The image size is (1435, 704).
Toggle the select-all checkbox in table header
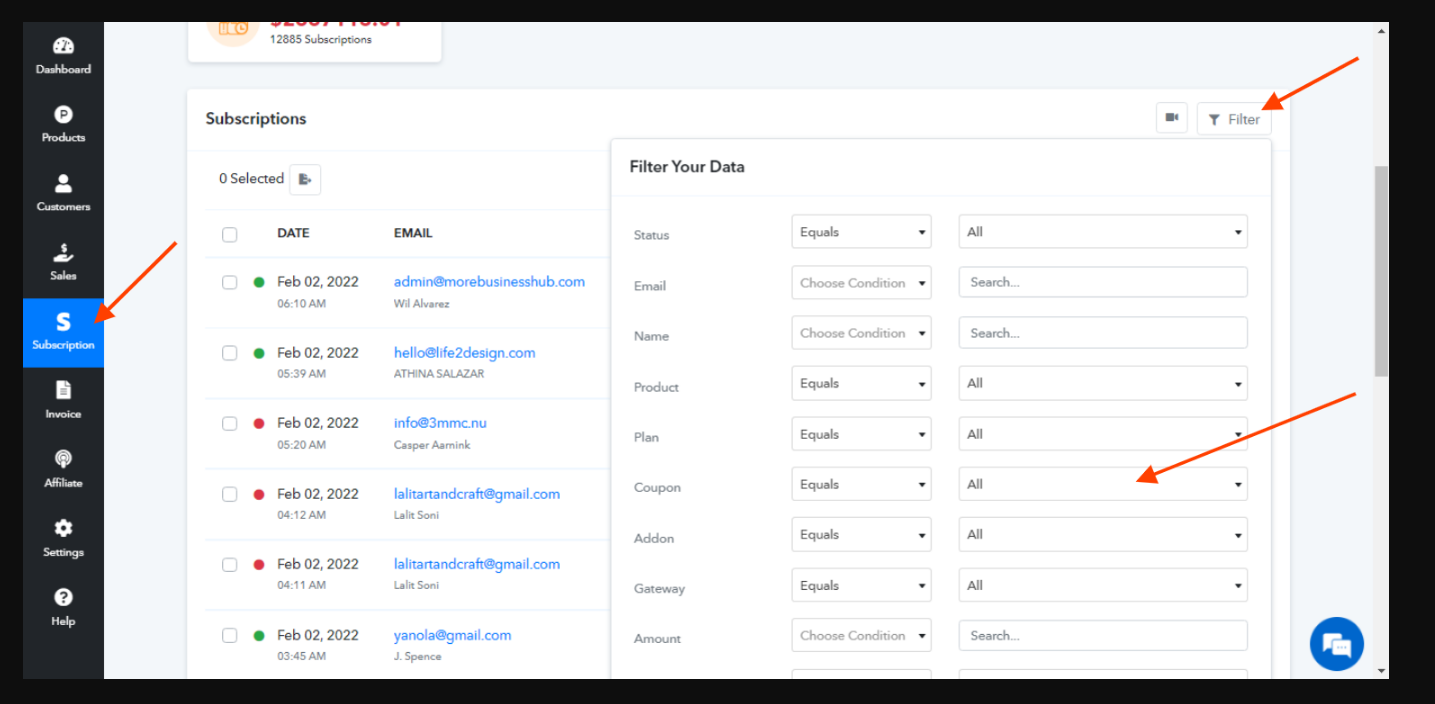[x=230, y=234]
